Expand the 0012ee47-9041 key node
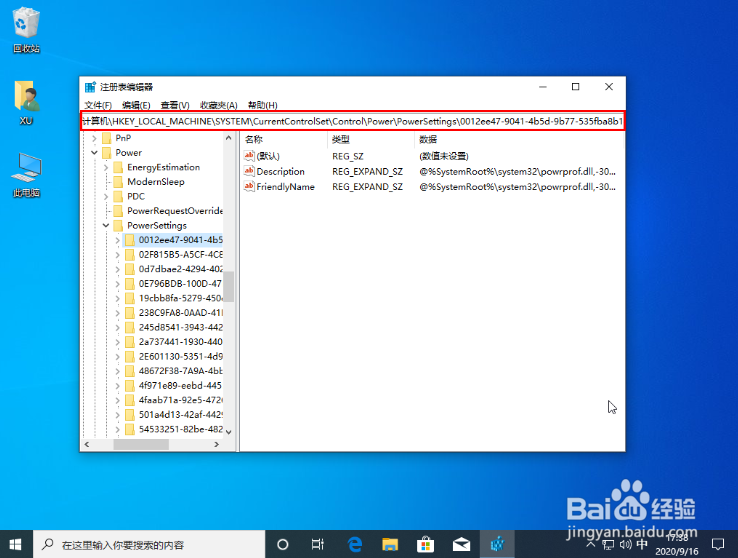Viewport: 738px width, 558px height. [118, 240]
